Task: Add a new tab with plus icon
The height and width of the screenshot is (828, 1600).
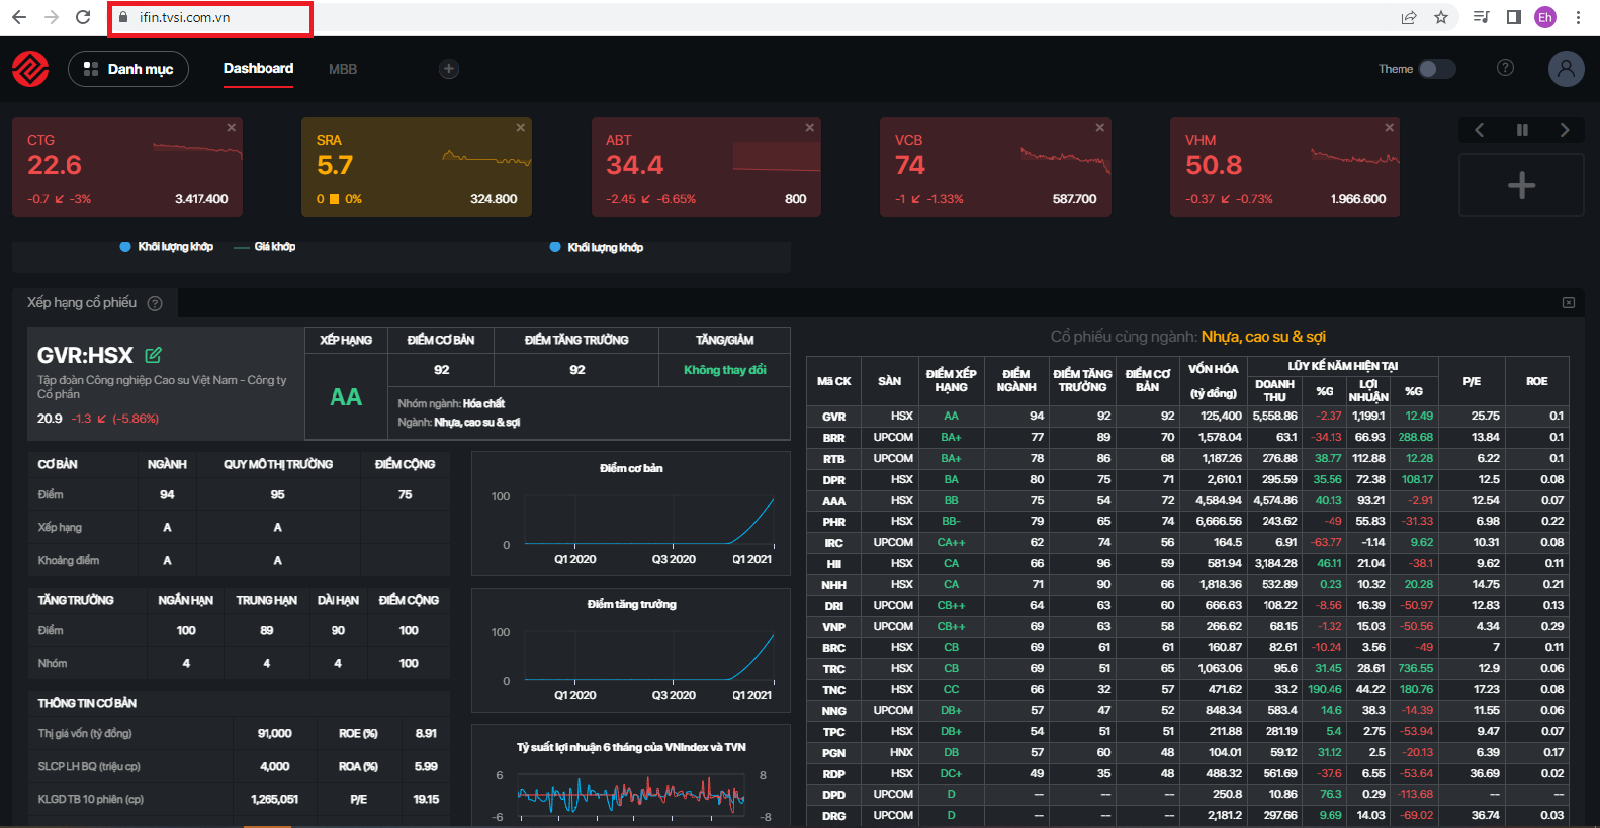Action: pos(449,69)
